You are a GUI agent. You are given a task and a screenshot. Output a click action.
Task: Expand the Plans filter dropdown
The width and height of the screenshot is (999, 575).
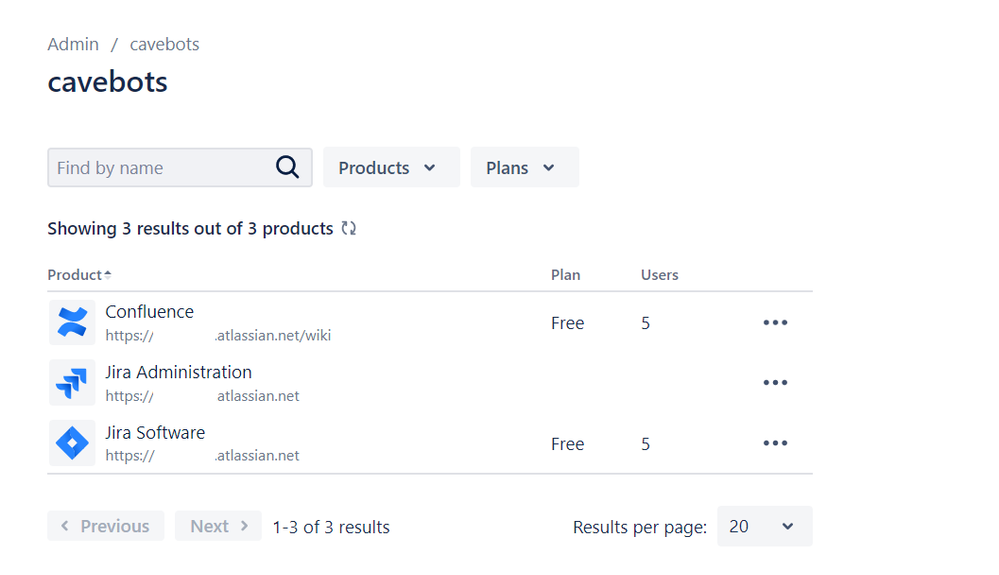pyautogui.click(x=524, y=167)
